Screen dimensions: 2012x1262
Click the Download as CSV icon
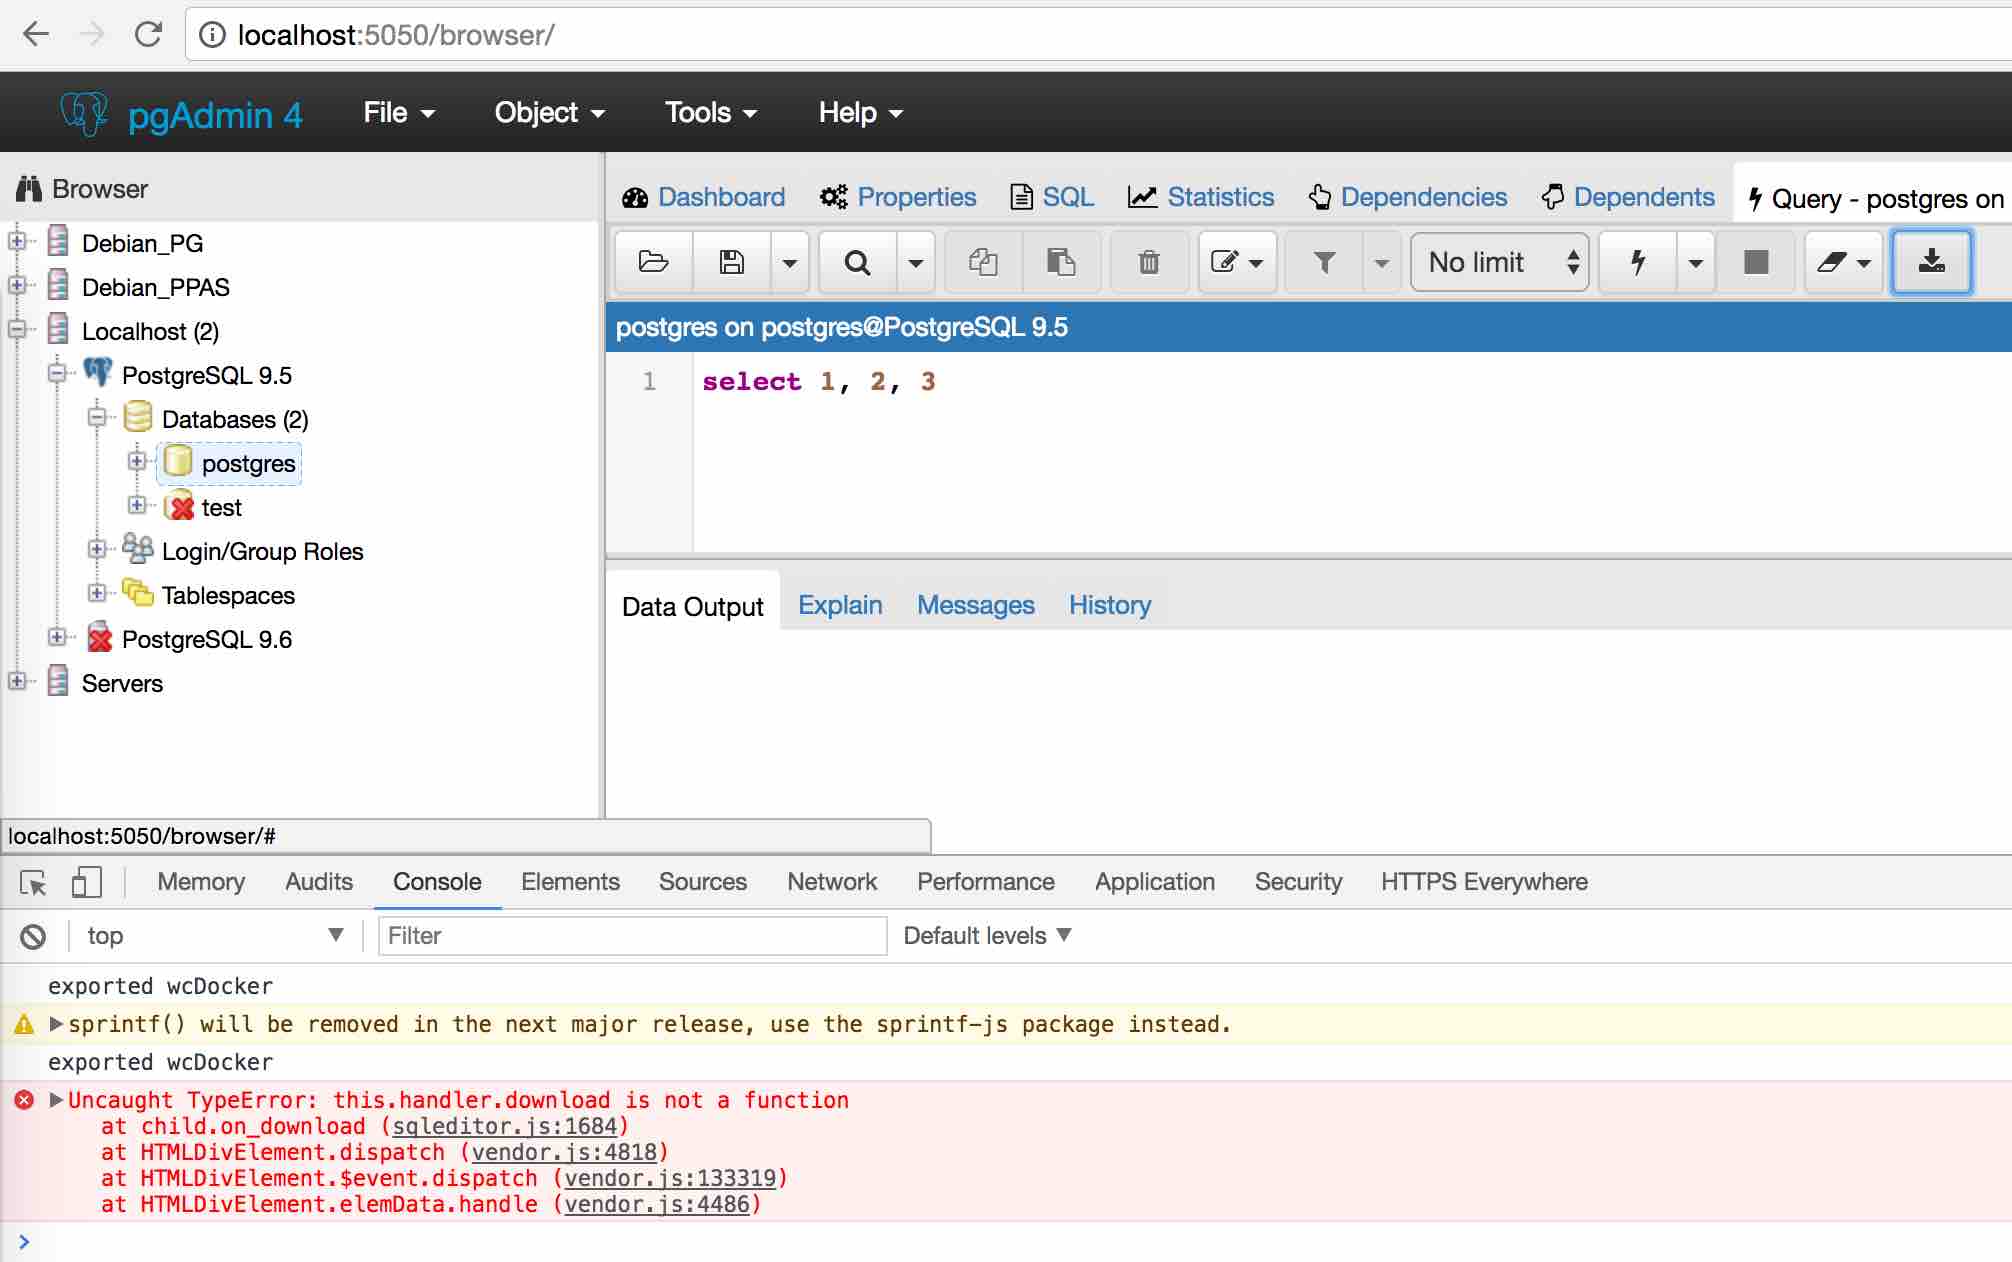click(x=1931, y=262)
